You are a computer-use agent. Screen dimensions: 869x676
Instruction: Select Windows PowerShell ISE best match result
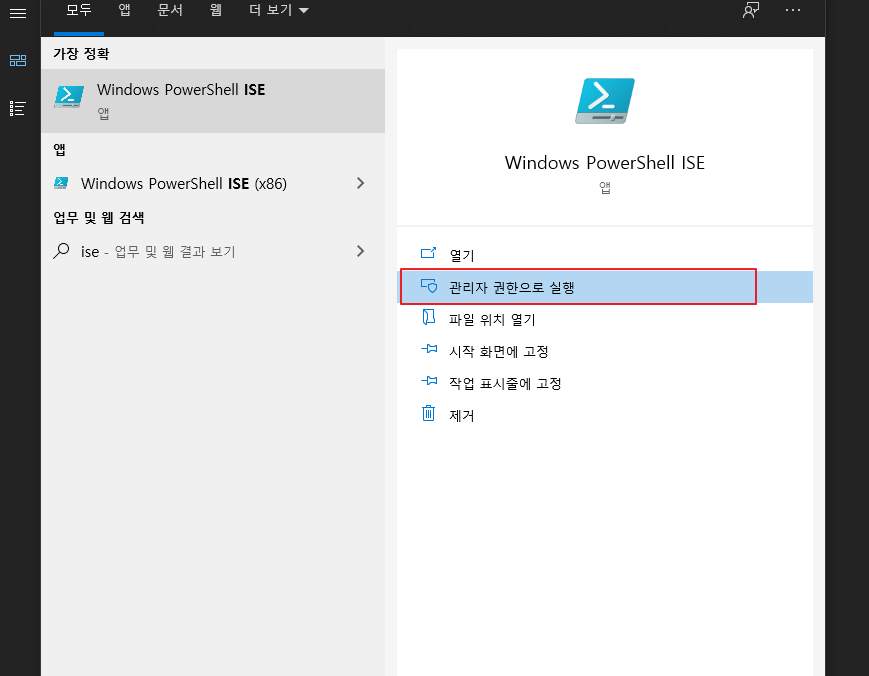tap(213, 101)
